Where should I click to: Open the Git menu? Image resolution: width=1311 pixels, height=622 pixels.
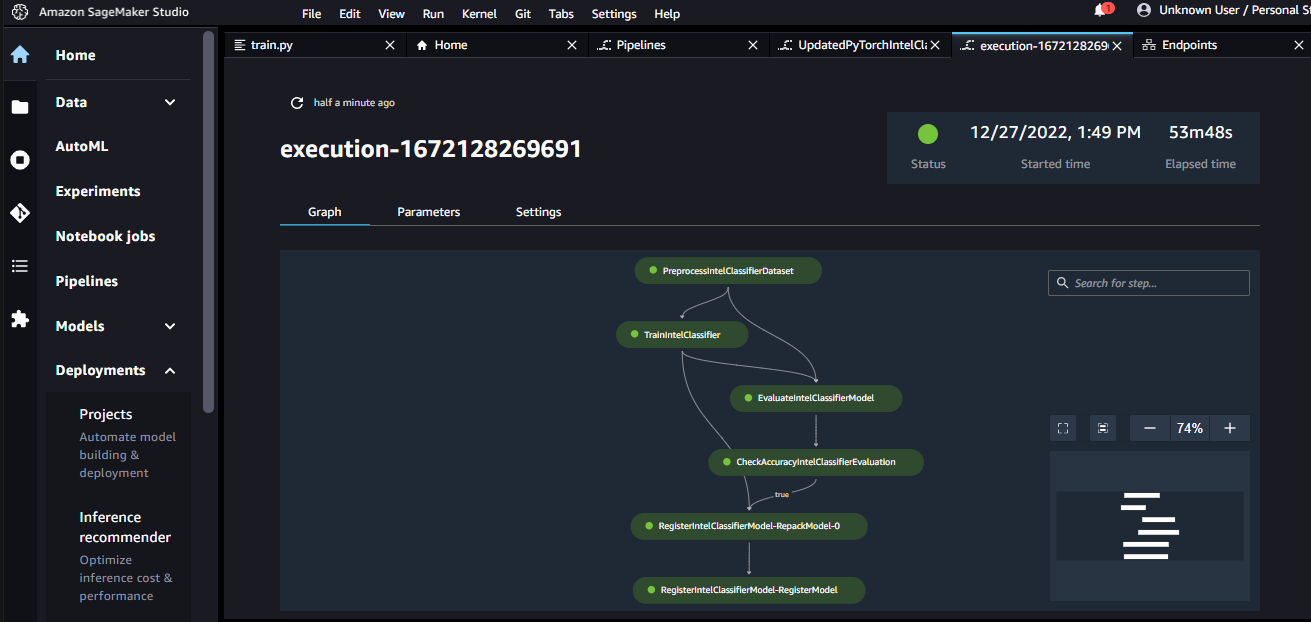coord(523,14)
